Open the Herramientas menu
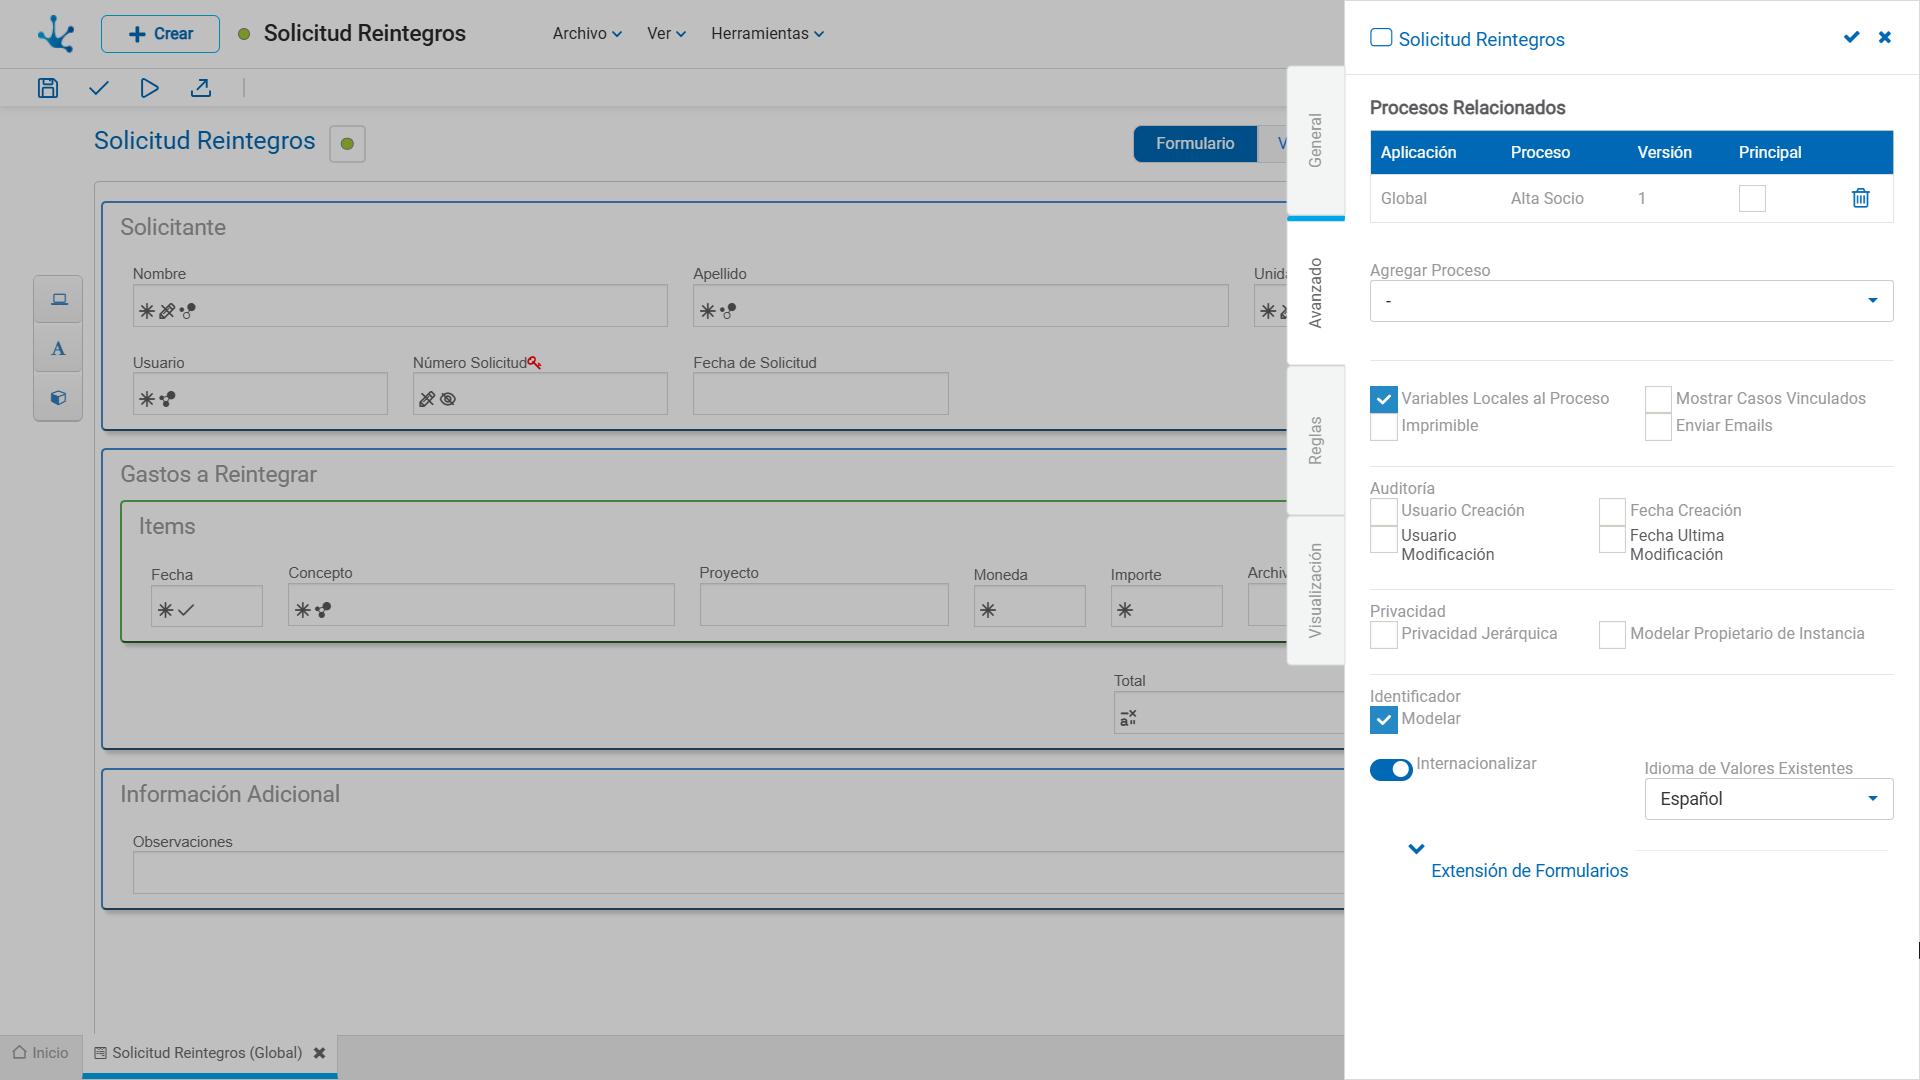This screenshot has height=1080, width=1920. (767, 33)
